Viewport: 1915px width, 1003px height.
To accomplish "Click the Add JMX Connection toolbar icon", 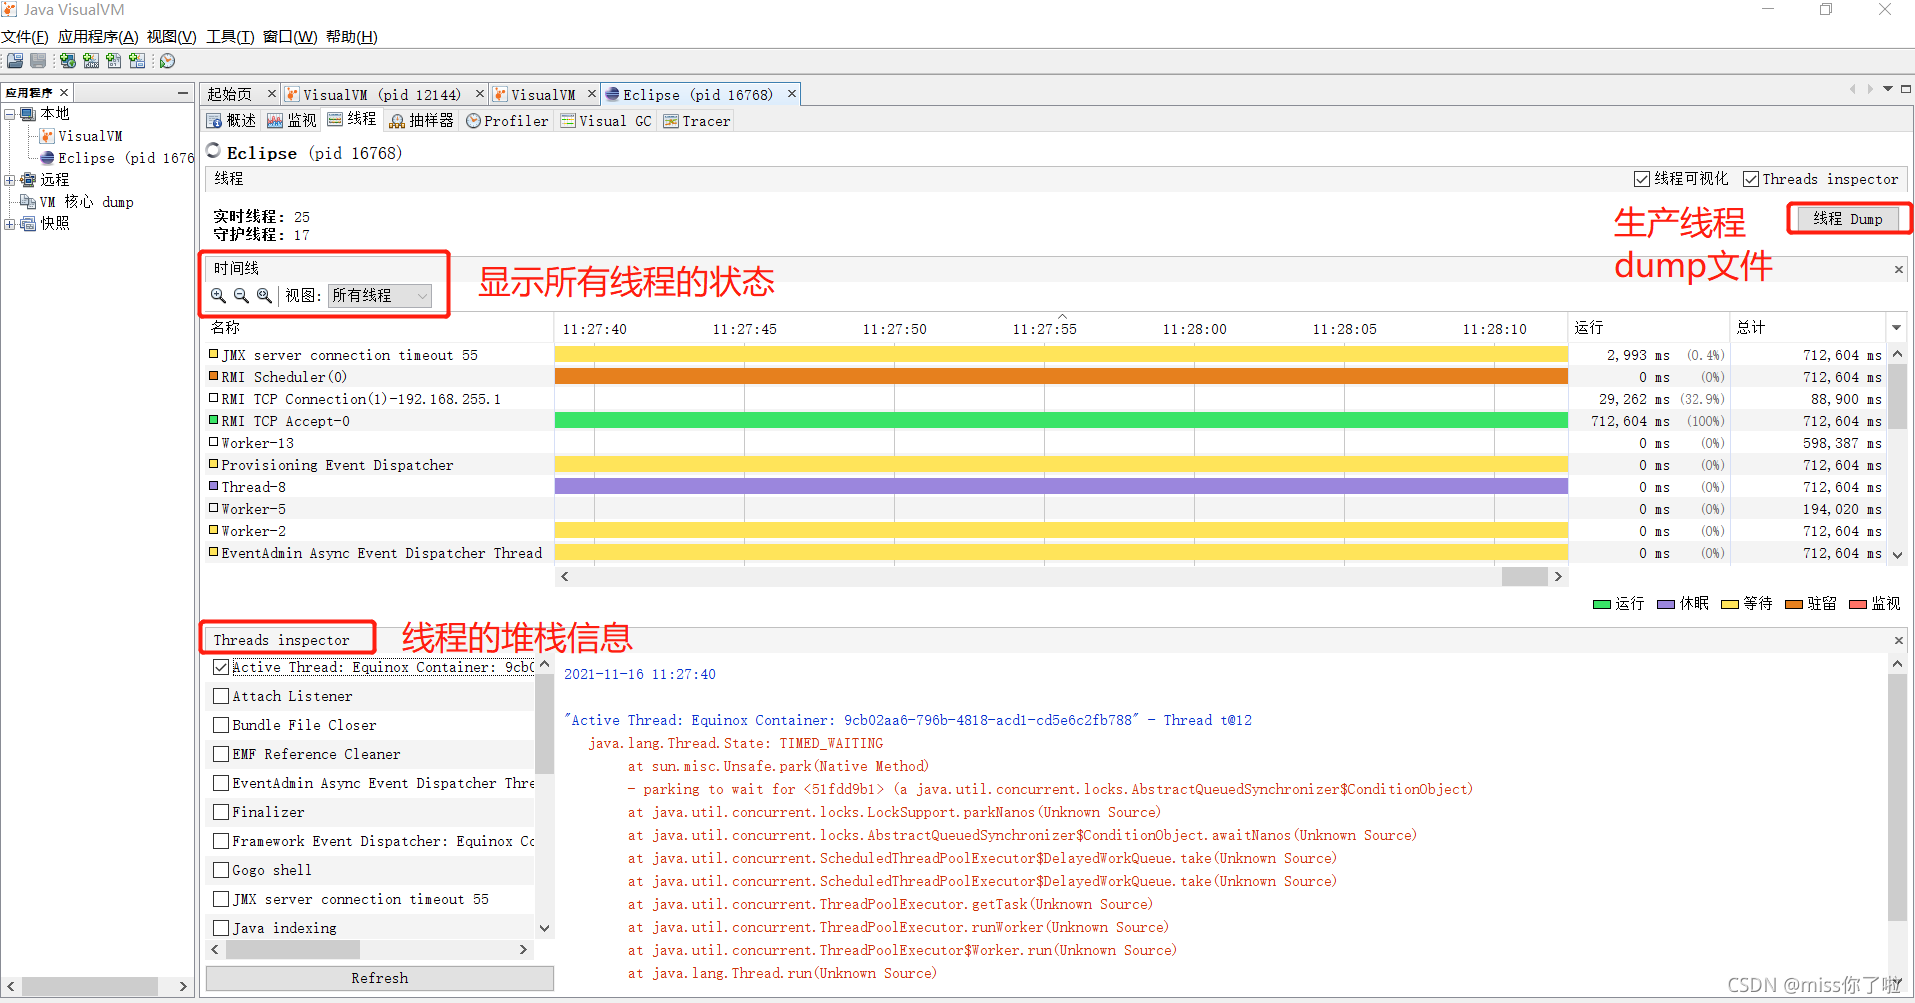I will [x=90, y=60].
